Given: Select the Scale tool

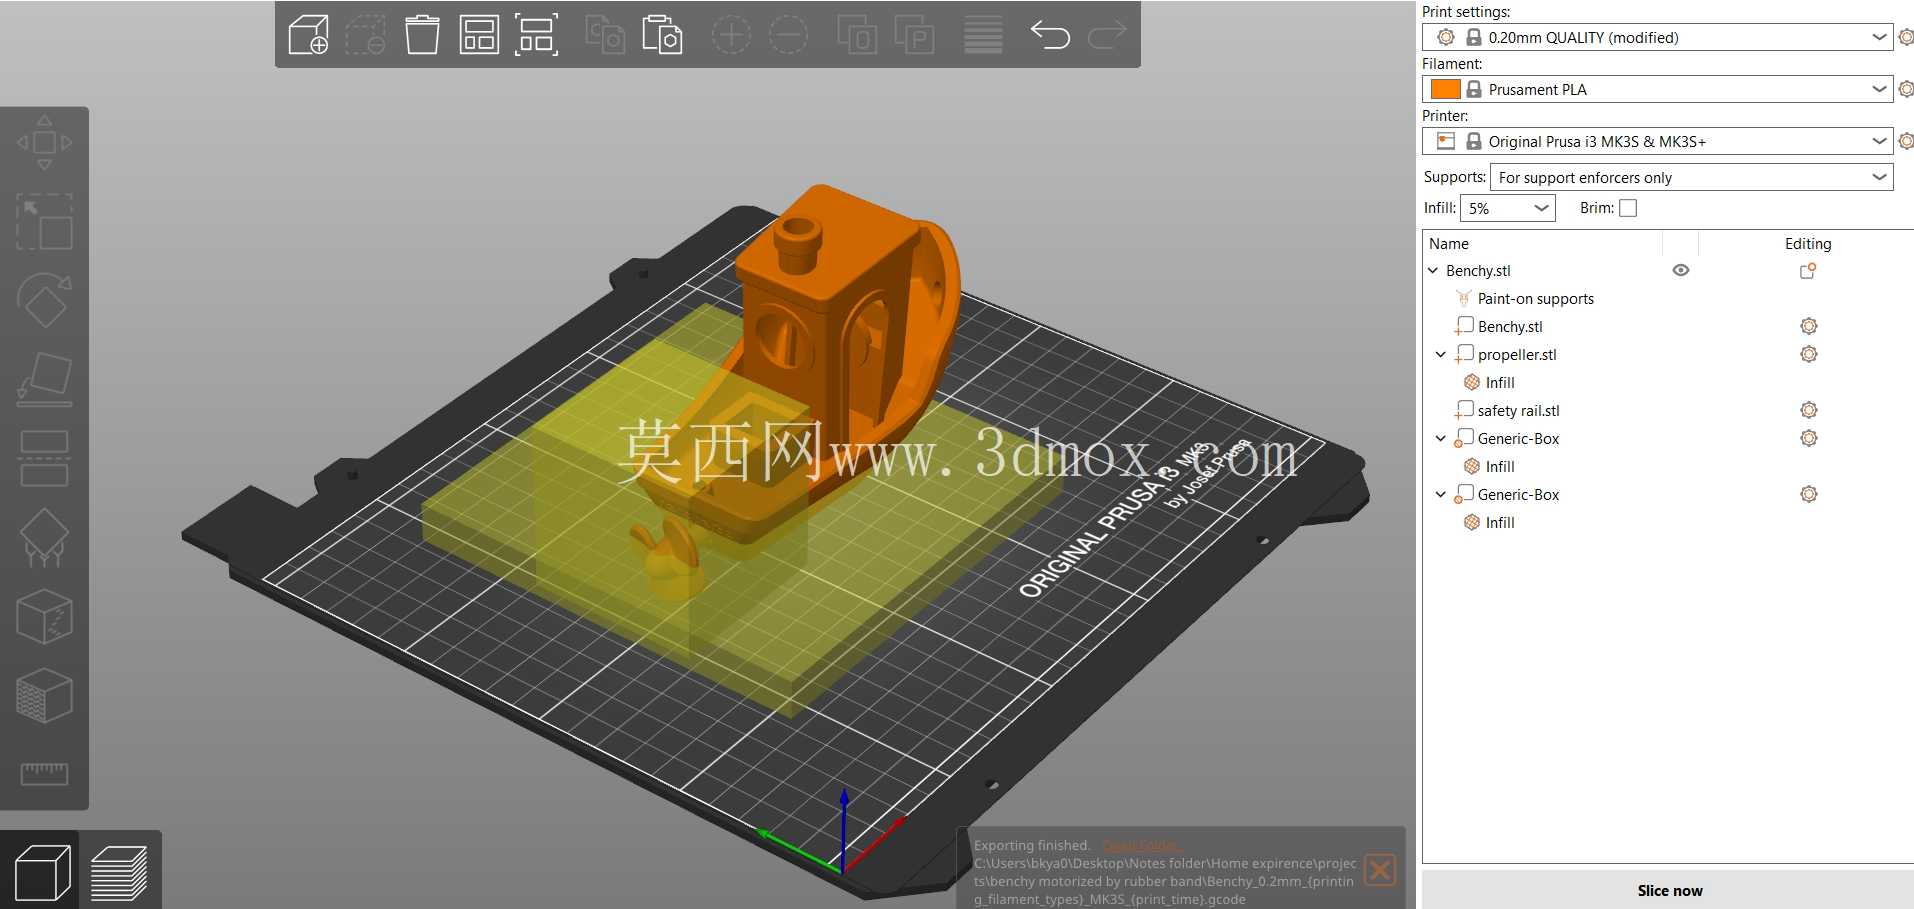Looking at the screenshot, I should [44, 221].
